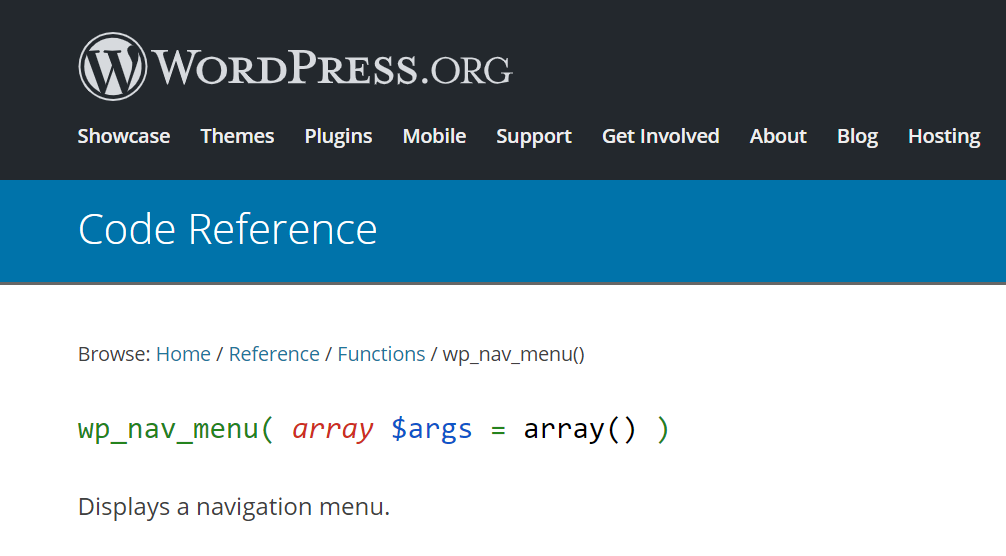This screenshot has width=1006, height=556.
Task: Go to the Blog
Action: point(857,136)
